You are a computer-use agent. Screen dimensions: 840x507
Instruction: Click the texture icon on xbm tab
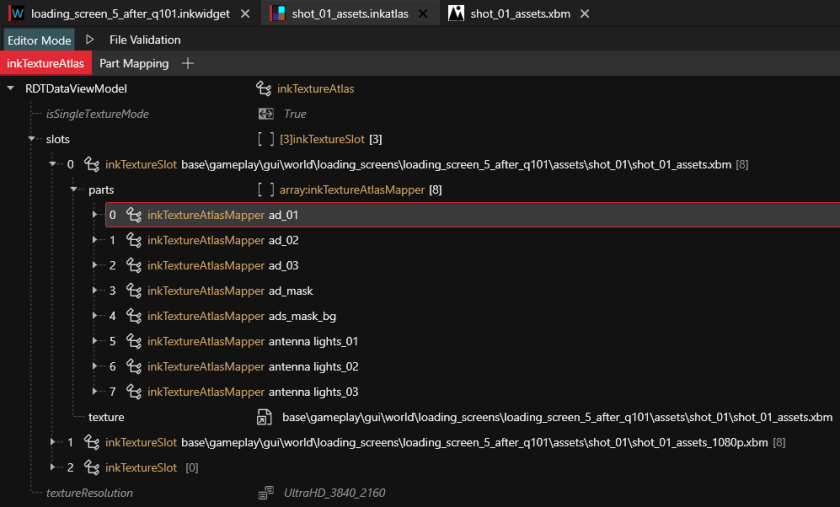coord(456,13)
